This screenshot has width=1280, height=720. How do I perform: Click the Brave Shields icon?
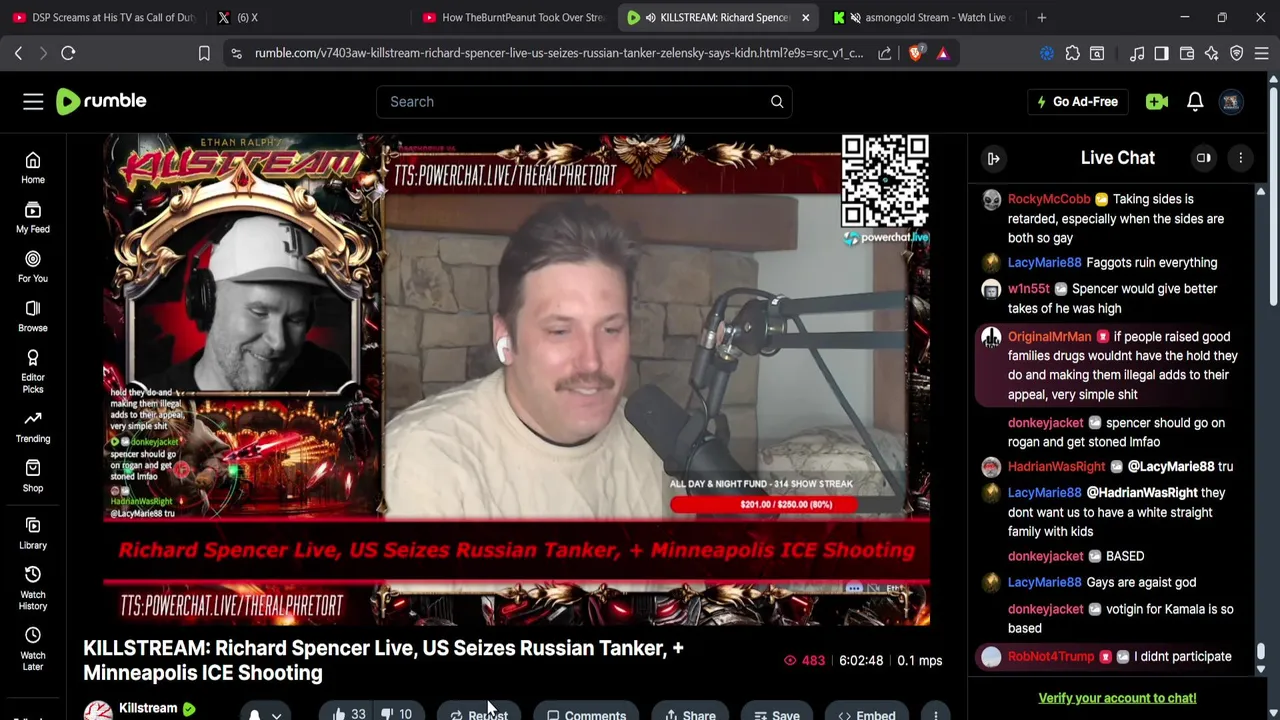(915, 53)
